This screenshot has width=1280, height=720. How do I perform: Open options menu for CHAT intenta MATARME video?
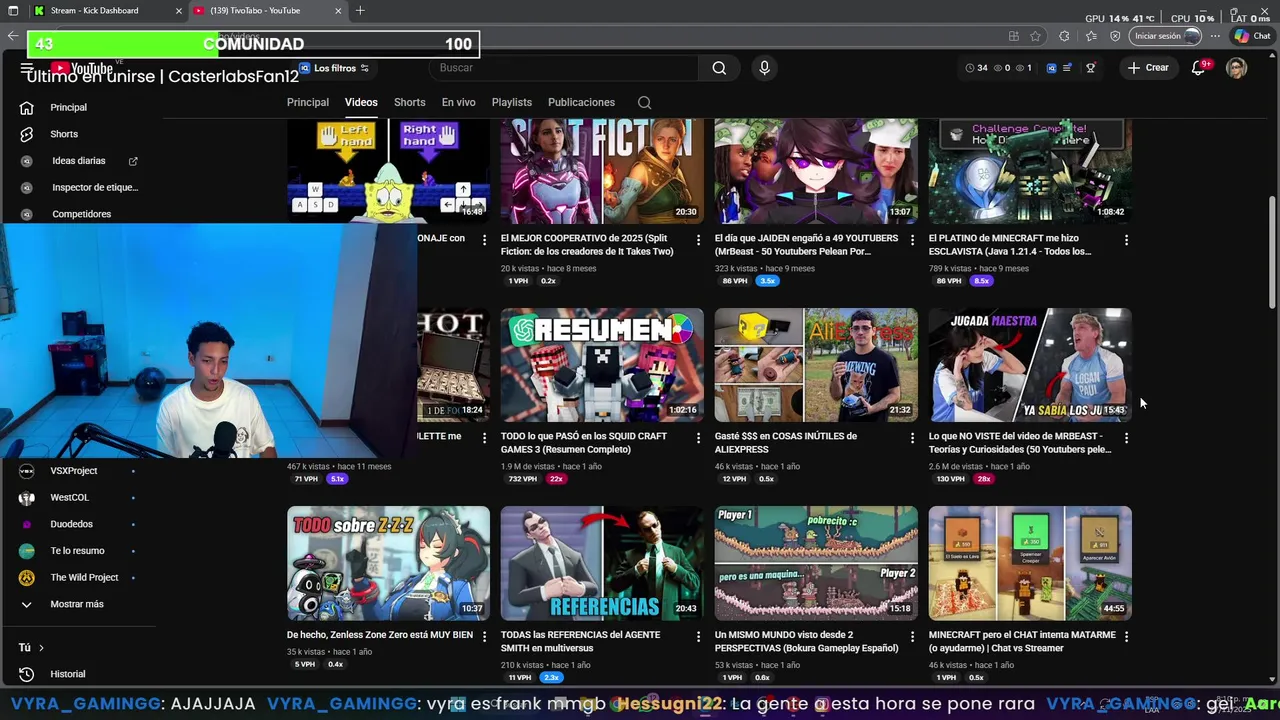[x=1126, y=636]
